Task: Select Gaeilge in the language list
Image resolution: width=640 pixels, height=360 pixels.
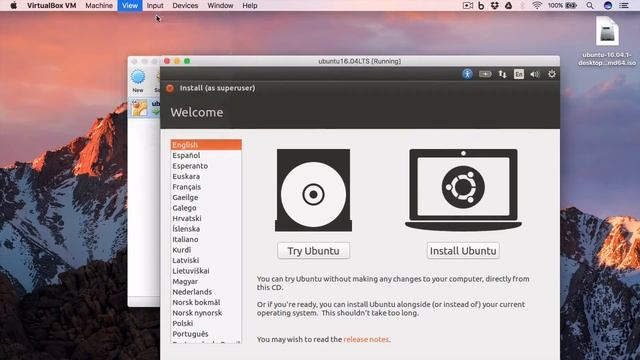Action: [206, 198]
